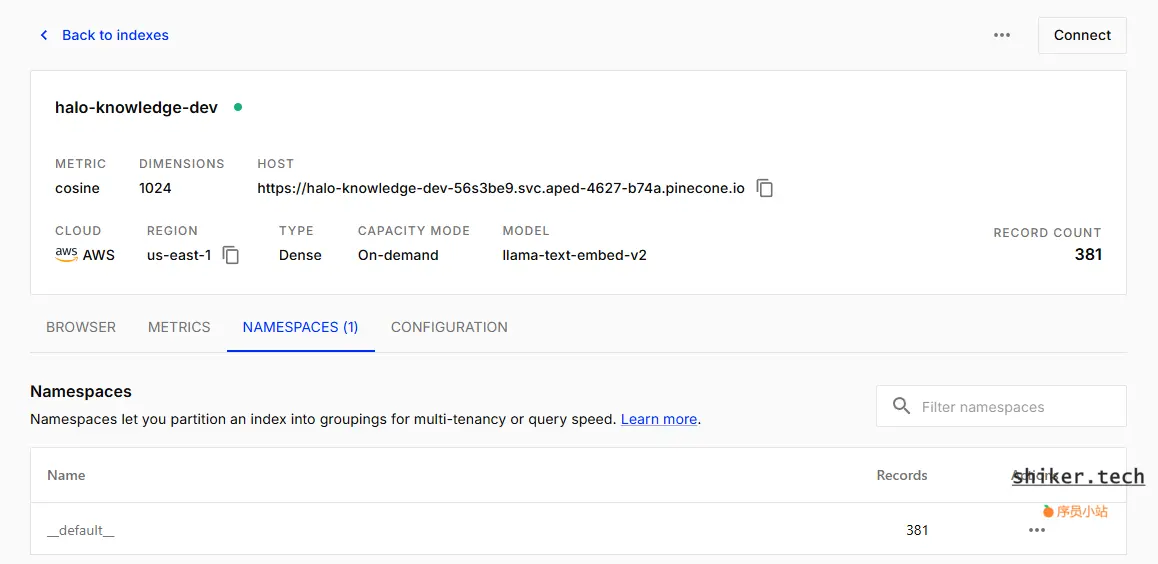Open the index options ellipsis beside Connect
Image resolution: width=1158 pixels, height=564 pixels.
pyautogui.click(x=1001, y=35)
